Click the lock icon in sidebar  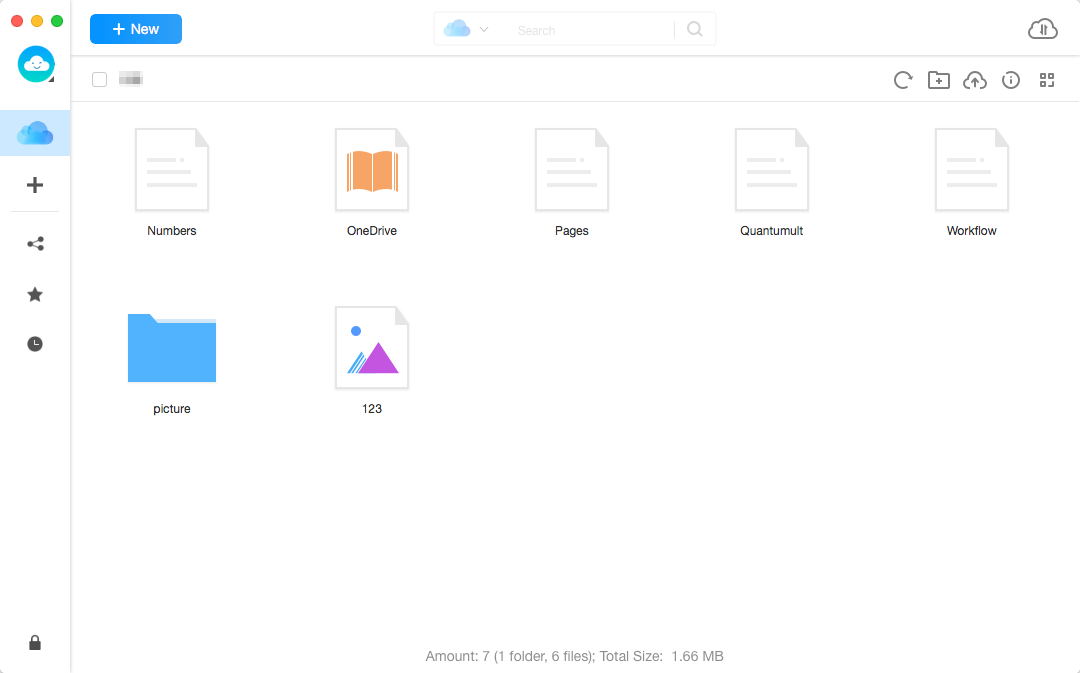pos(35,643)
